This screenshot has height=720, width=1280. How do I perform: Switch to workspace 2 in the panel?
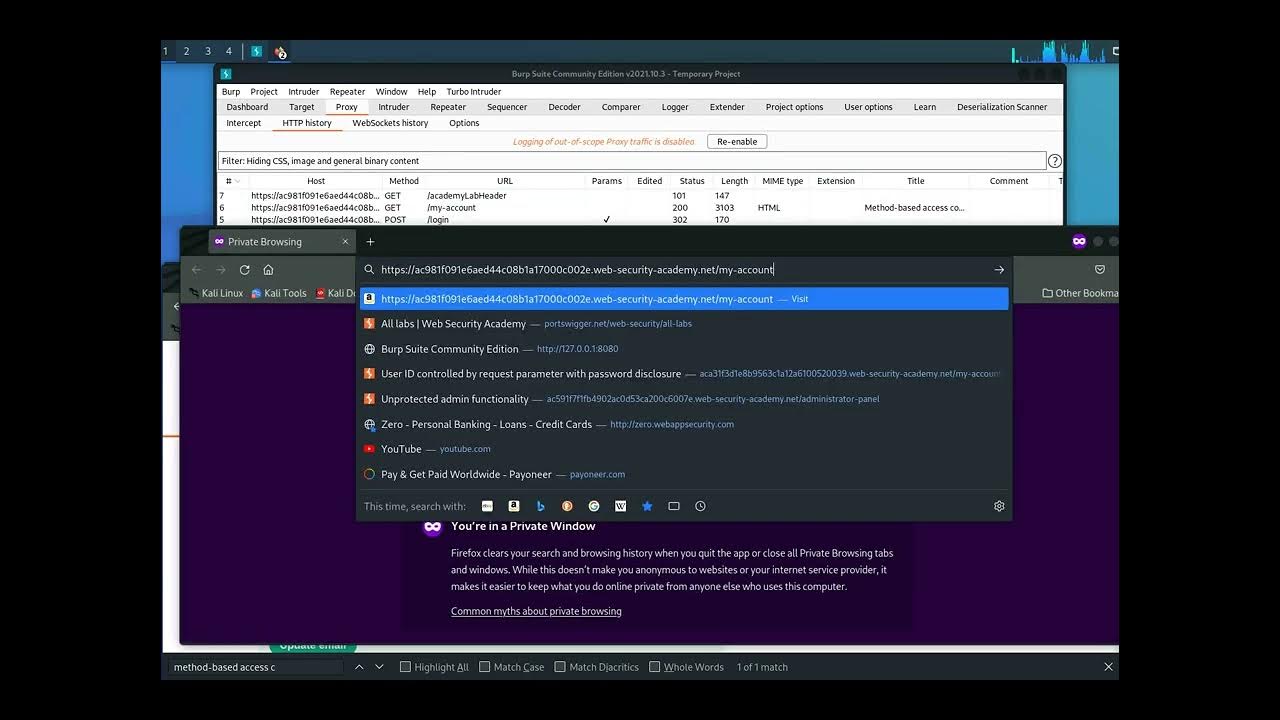(186, 51)
